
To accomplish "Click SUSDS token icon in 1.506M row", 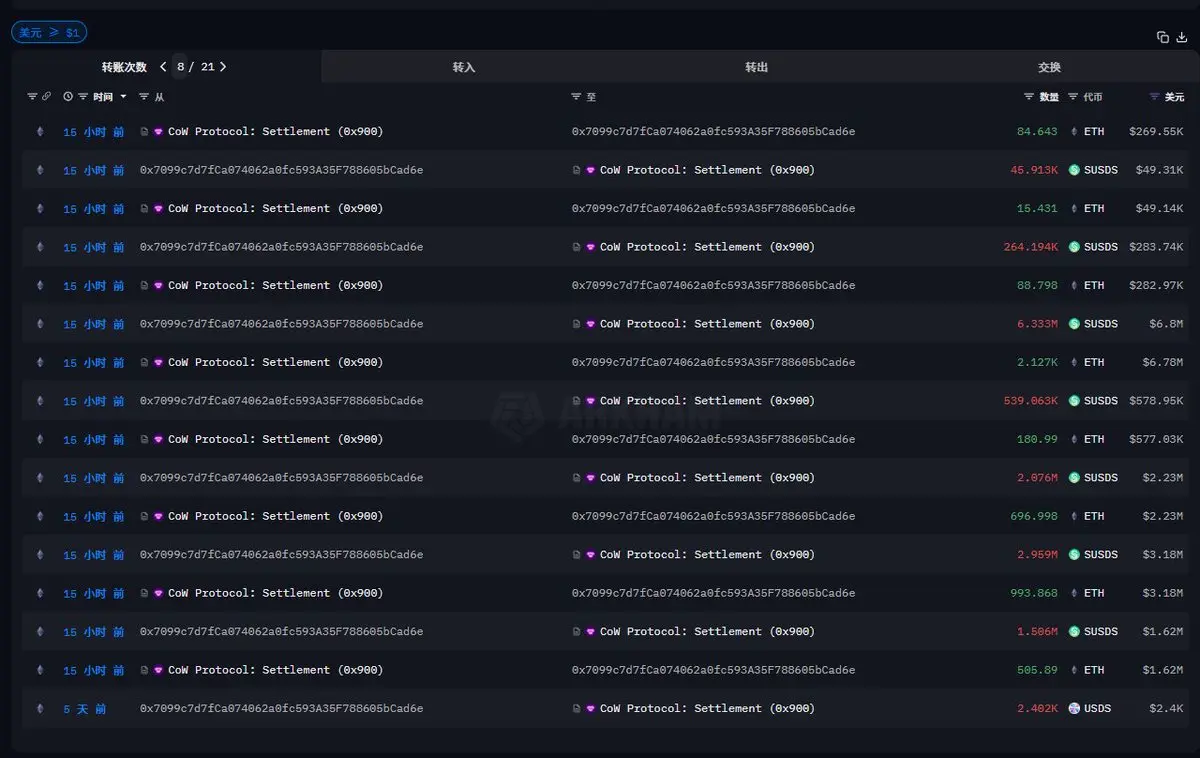I will (x=1074, y=632).
